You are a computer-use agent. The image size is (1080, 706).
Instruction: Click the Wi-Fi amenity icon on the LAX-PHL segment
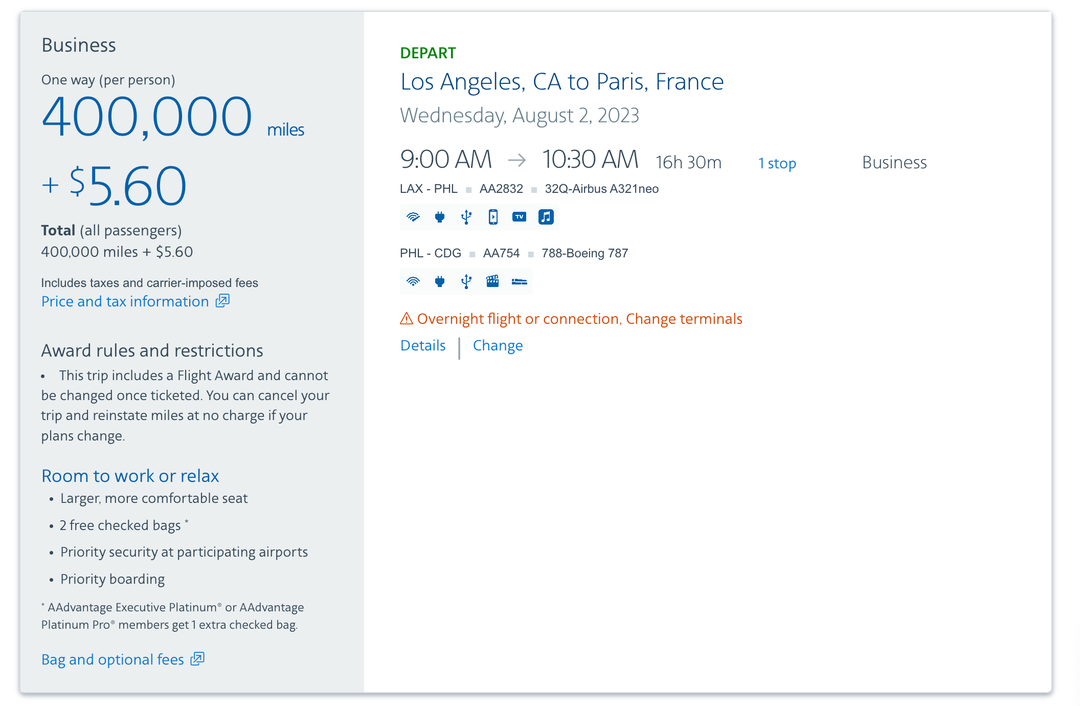[413, 216]
